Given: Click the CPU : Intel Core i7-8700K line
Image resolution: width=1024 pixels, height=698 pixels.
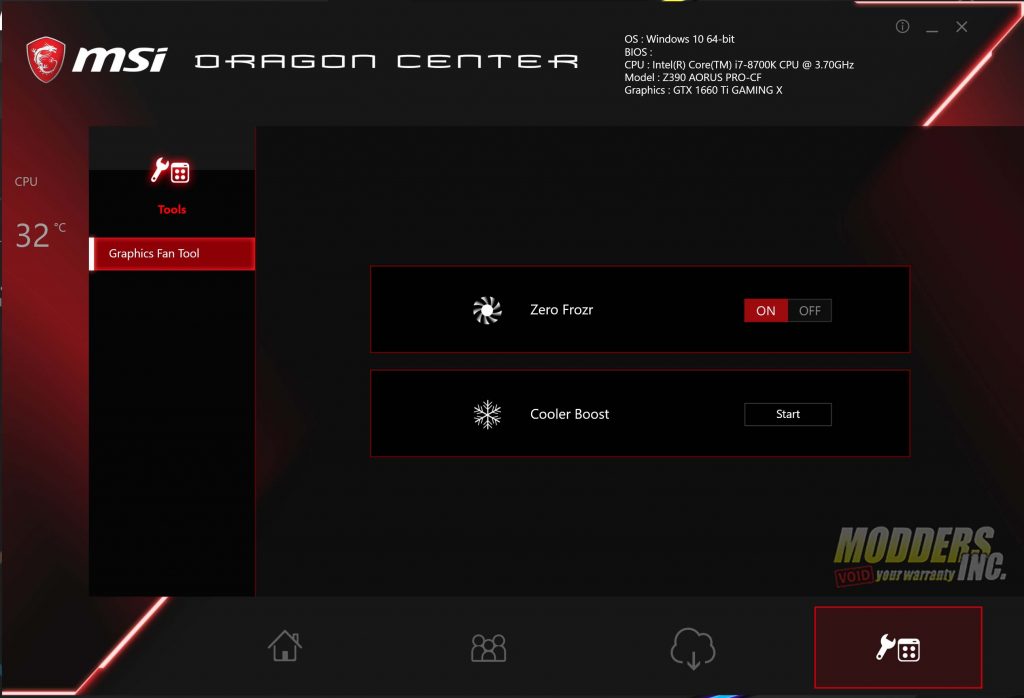Looking at the screenshot, I should click(x=739, y=65).
